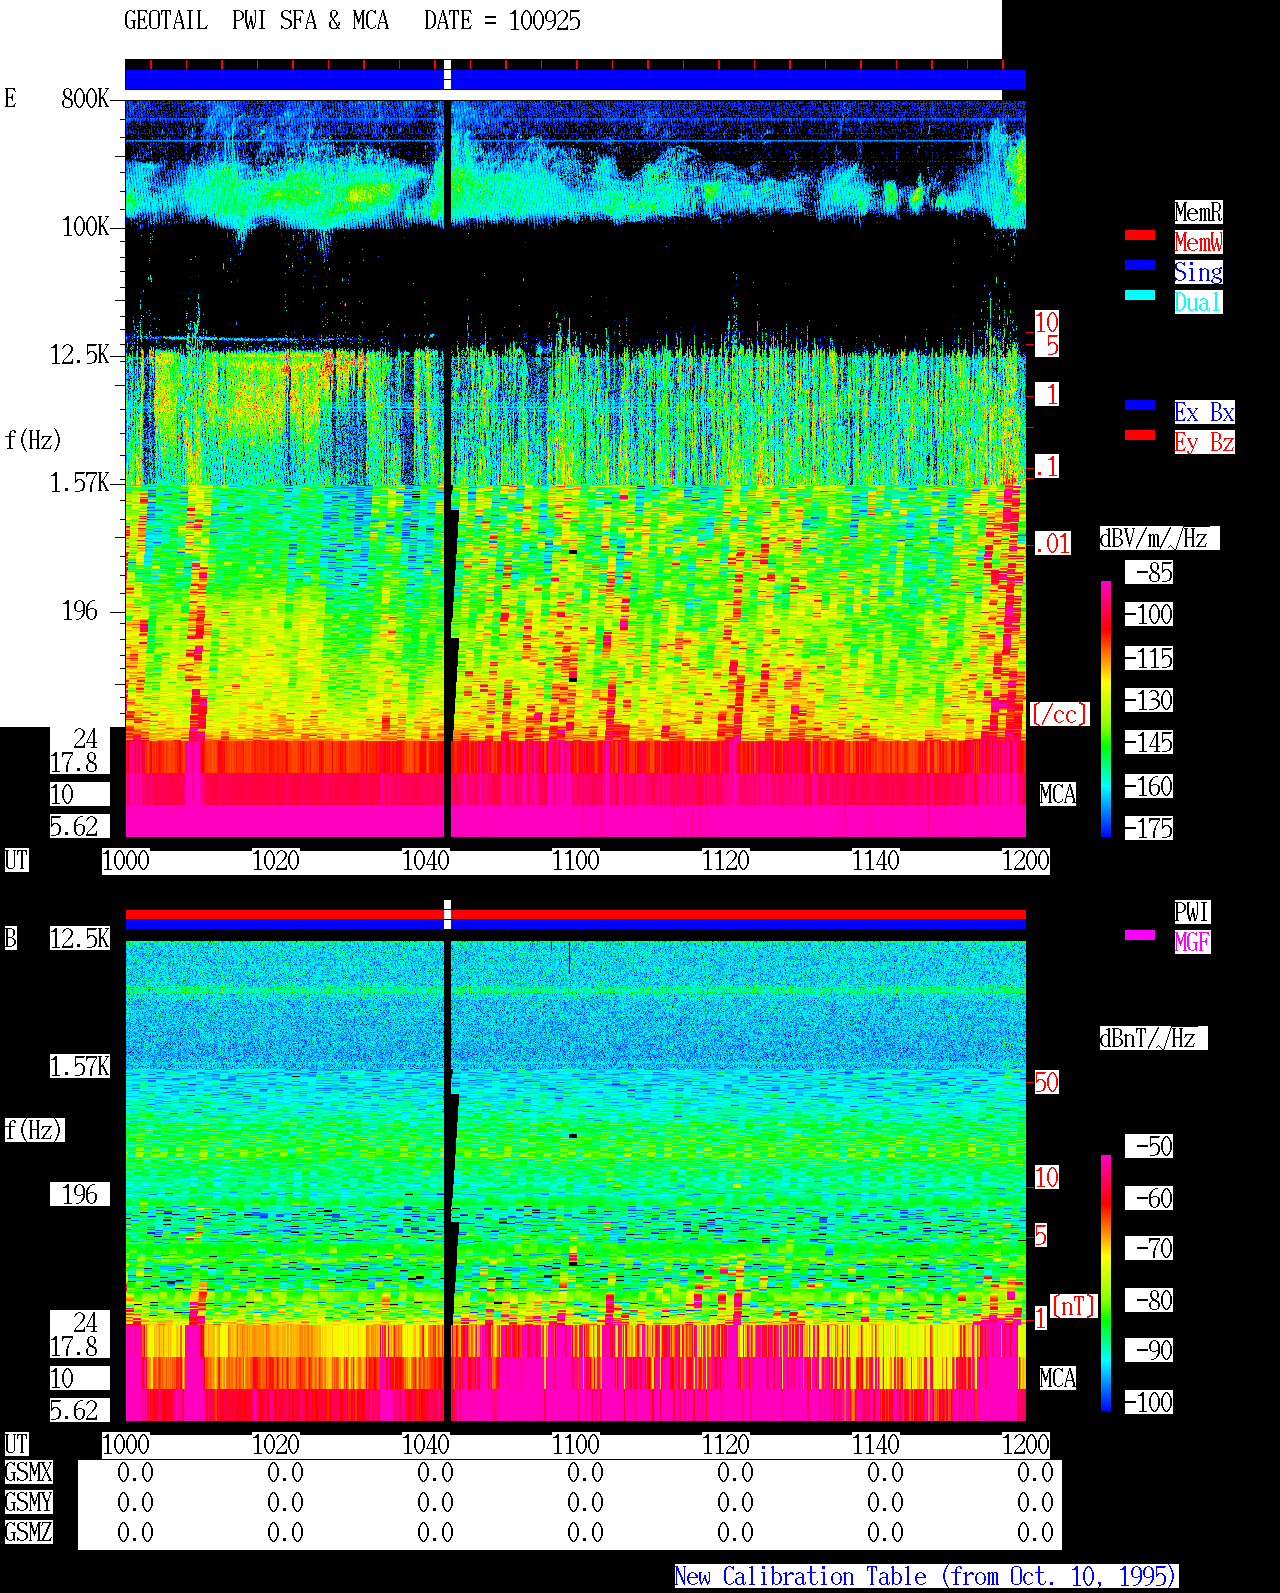Click the cyan Dual legend swatch

point(1140,295)
